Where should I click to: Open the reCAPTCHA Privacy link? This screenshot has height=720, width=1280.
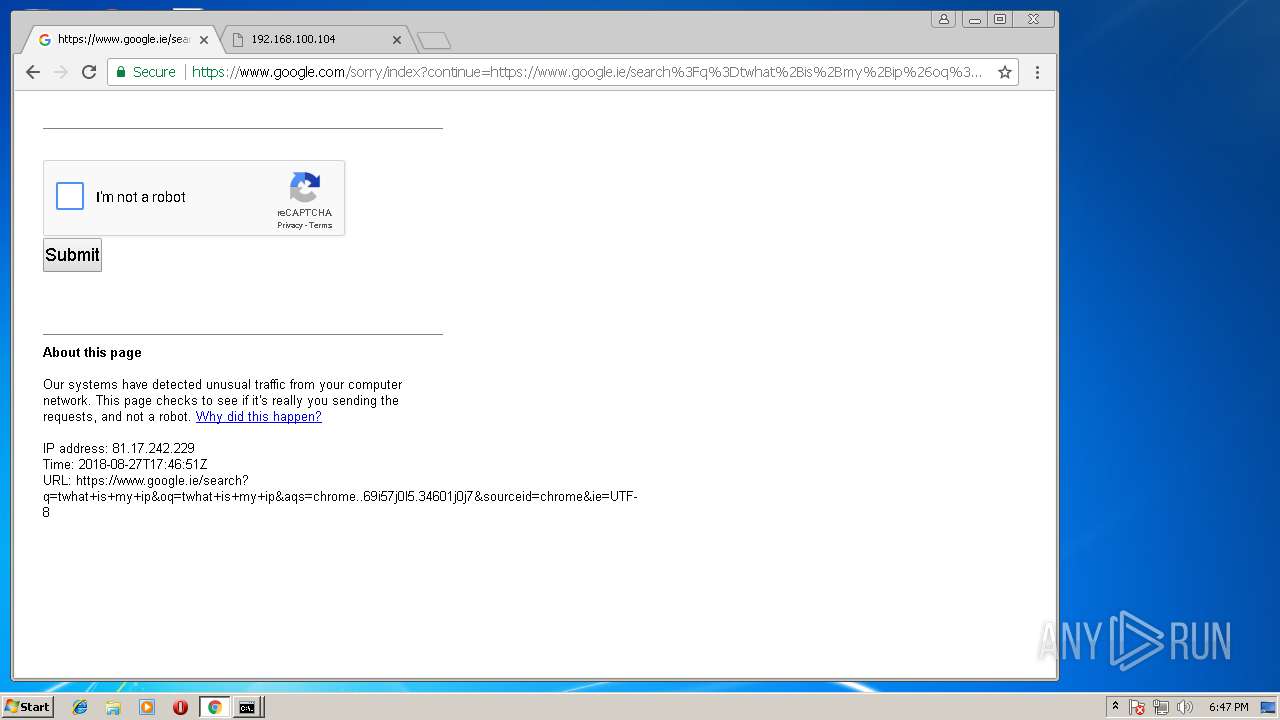290,225
